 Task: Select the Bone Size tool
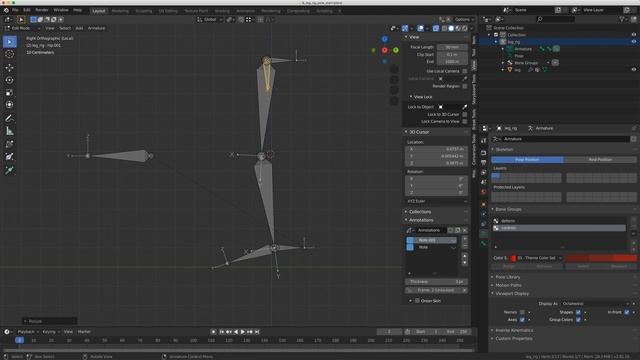click(9, 157)
